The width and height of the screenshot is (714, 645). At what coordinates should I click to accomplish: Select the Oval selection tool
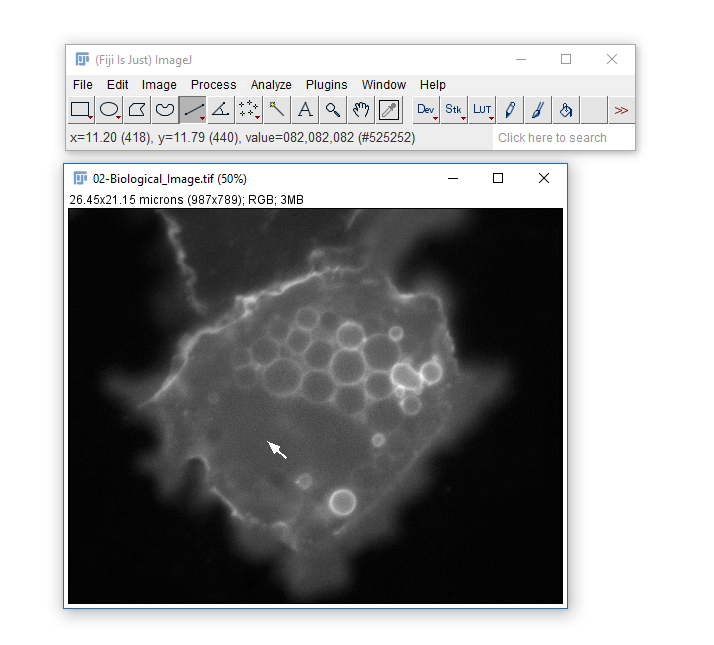pyautogui.click(x=109, y=109)
